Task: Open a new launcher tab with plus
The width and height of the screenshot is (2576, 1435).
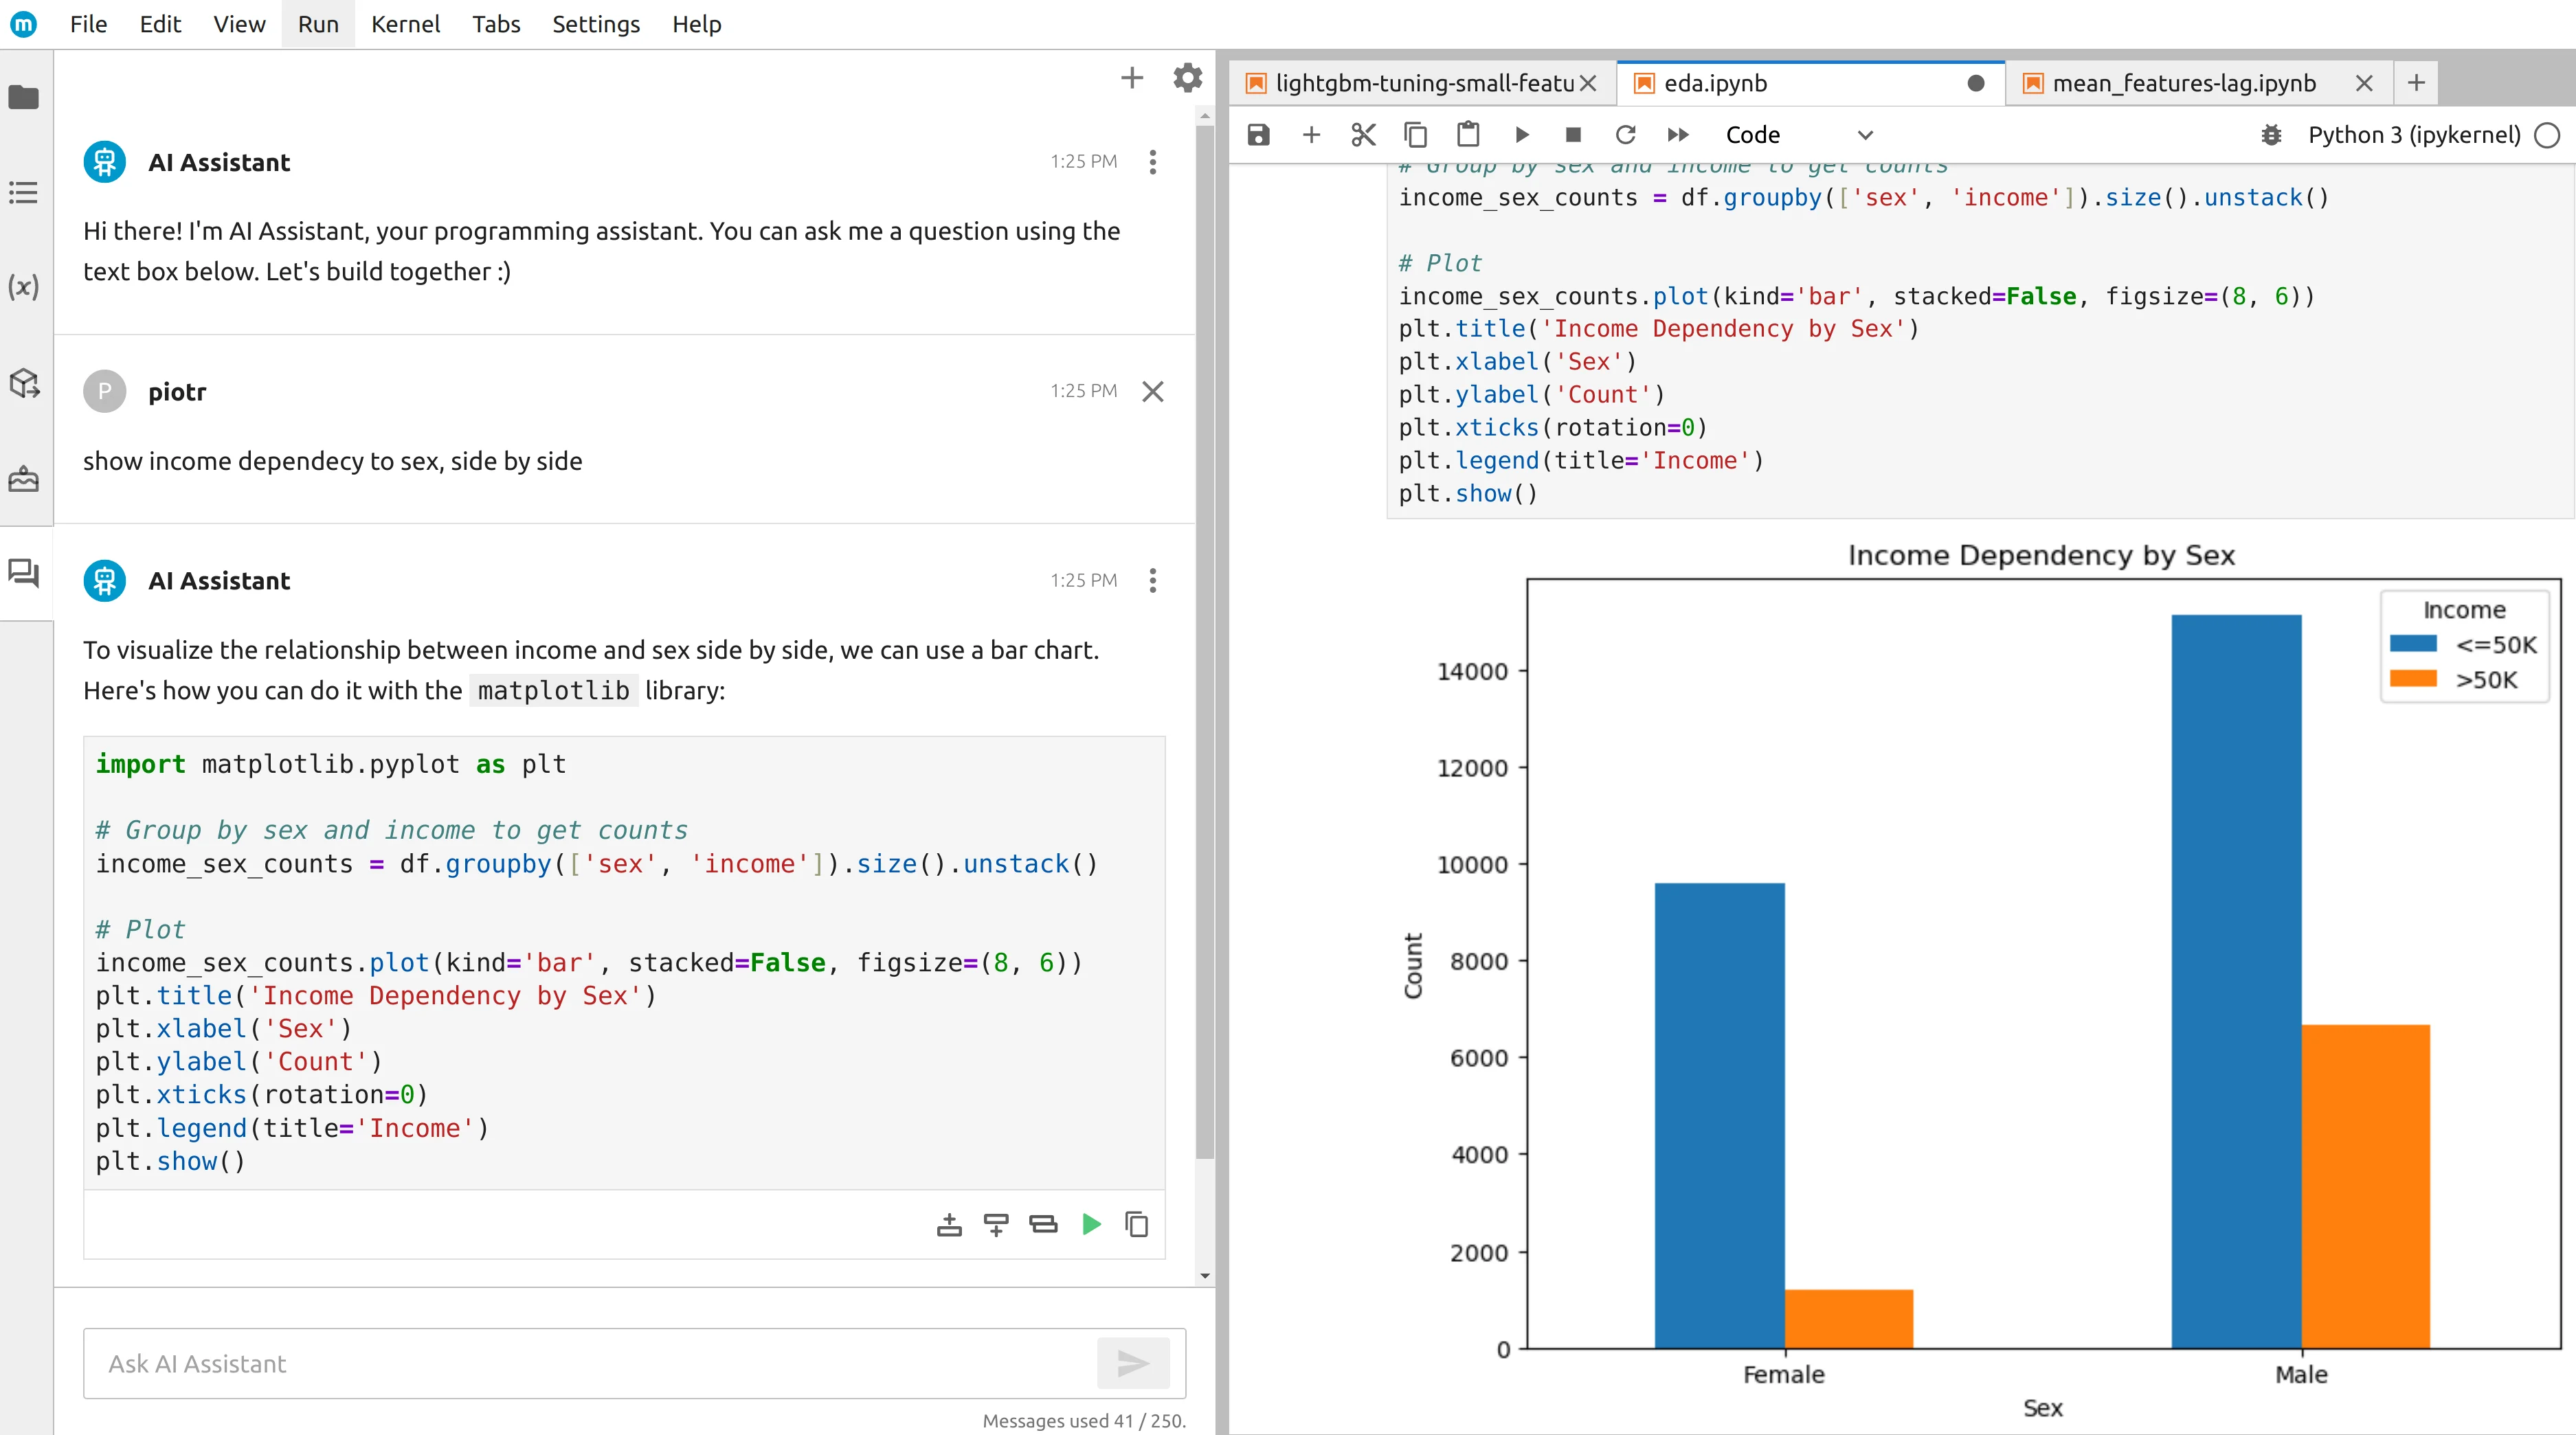Action: (2416, 83)
